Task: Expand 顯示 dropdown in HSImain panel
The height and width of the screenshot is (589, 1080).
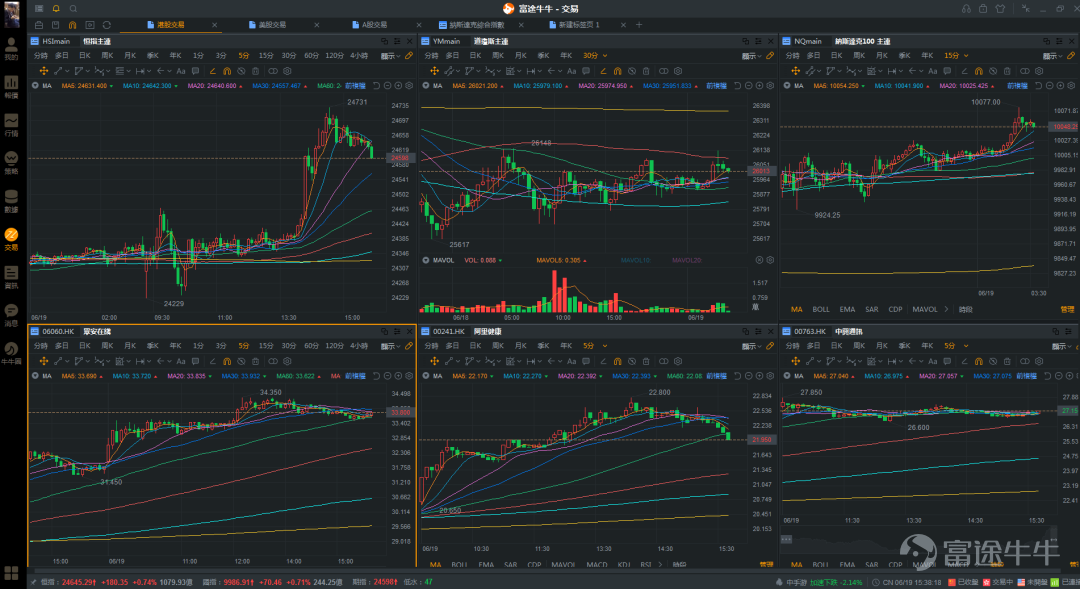Action: pyautogui.click(x=390, y=56)
